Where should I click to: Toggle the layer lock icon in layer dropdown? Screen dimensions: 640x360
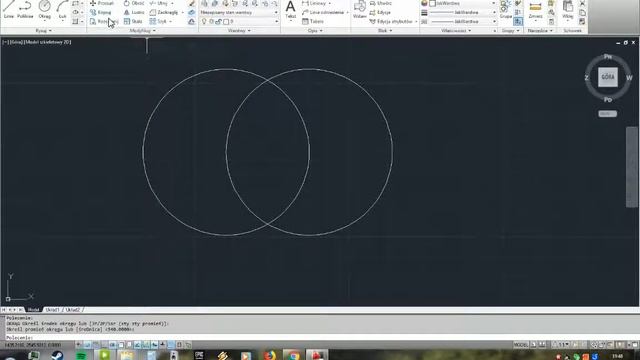(219, 21)
